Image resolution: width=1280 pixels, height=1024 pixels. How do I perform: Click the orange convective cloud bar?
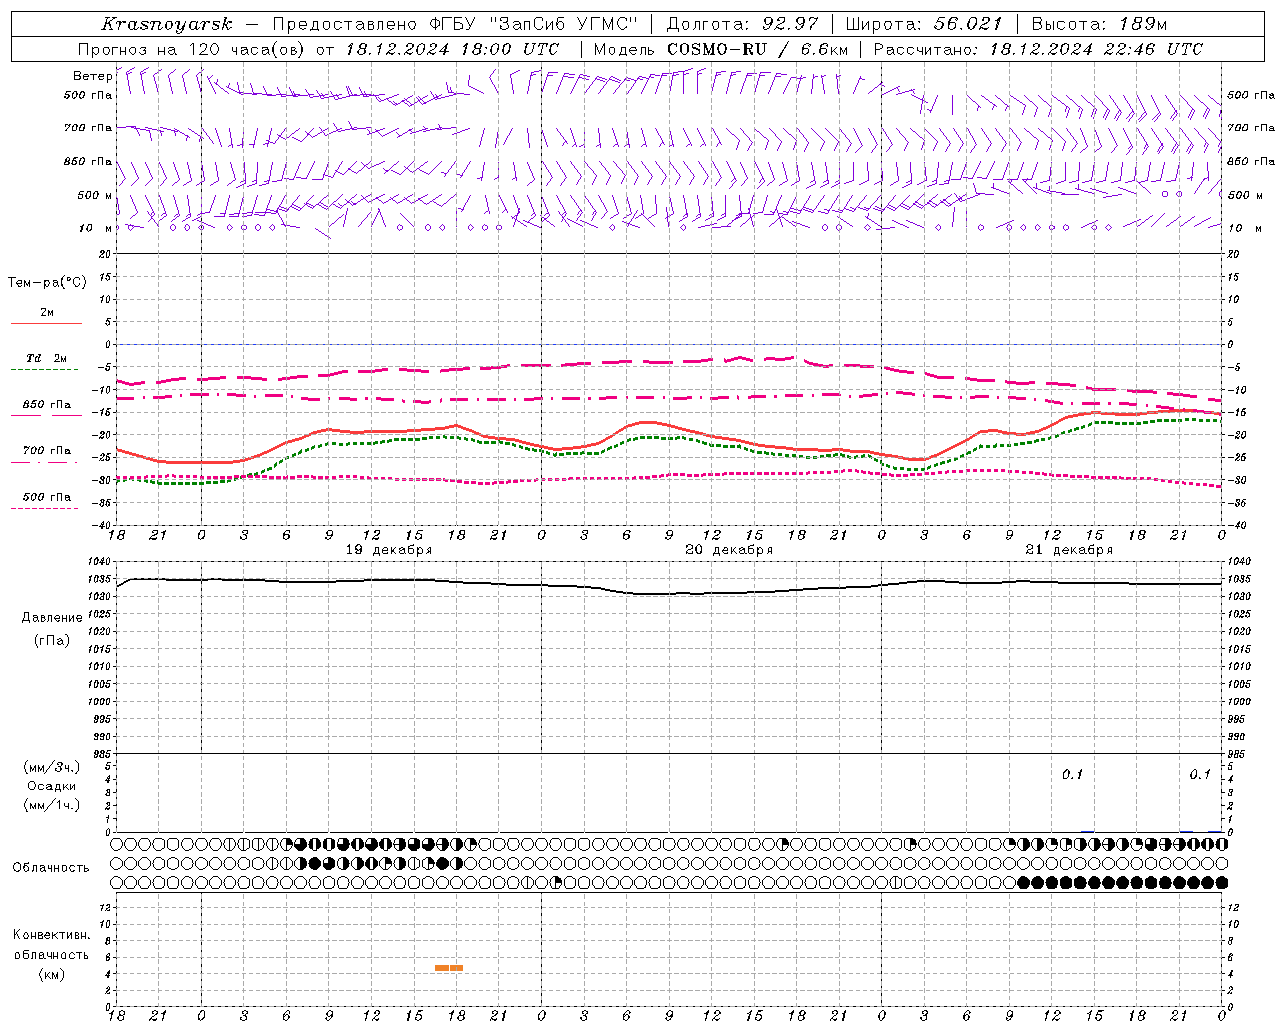point(449,968)
